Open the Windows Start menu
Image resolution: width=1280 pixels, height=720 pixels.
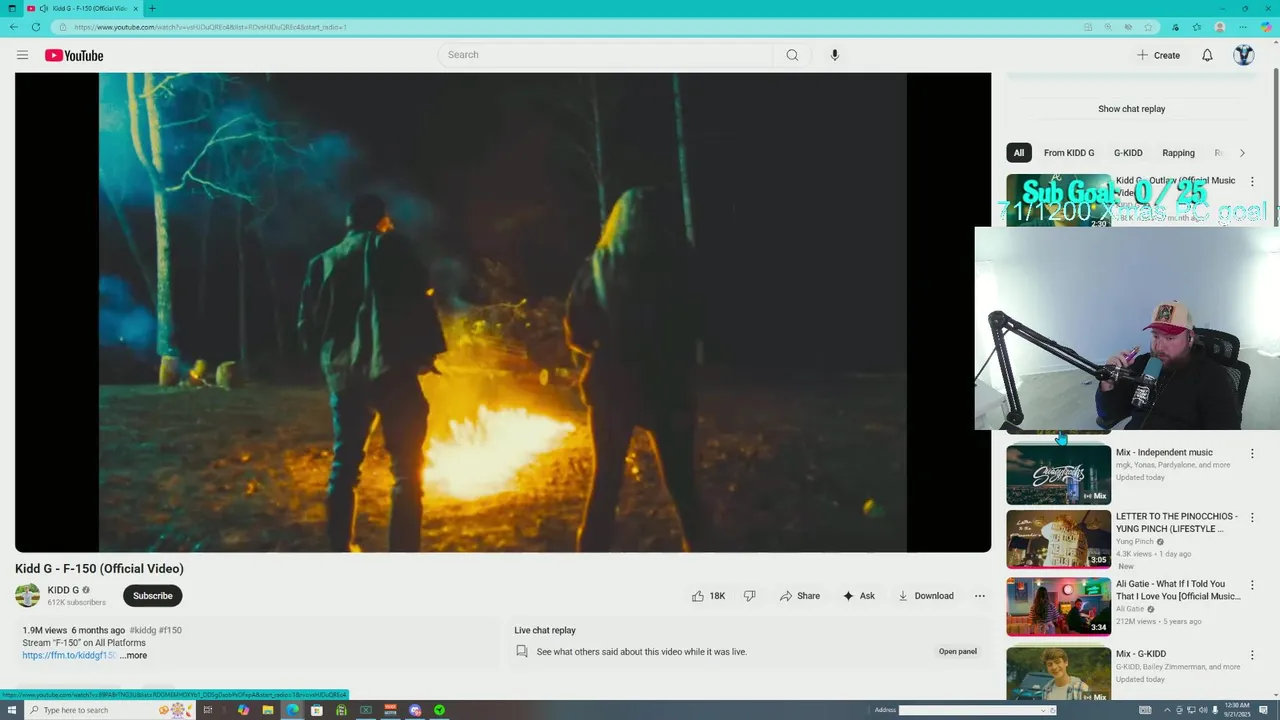pos(11,710)
